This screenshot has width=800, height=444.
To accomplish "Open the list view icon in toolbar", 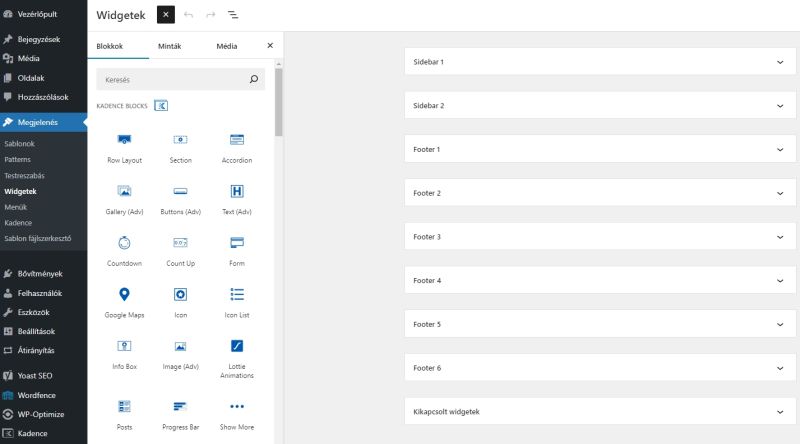I will coord(233,15).
